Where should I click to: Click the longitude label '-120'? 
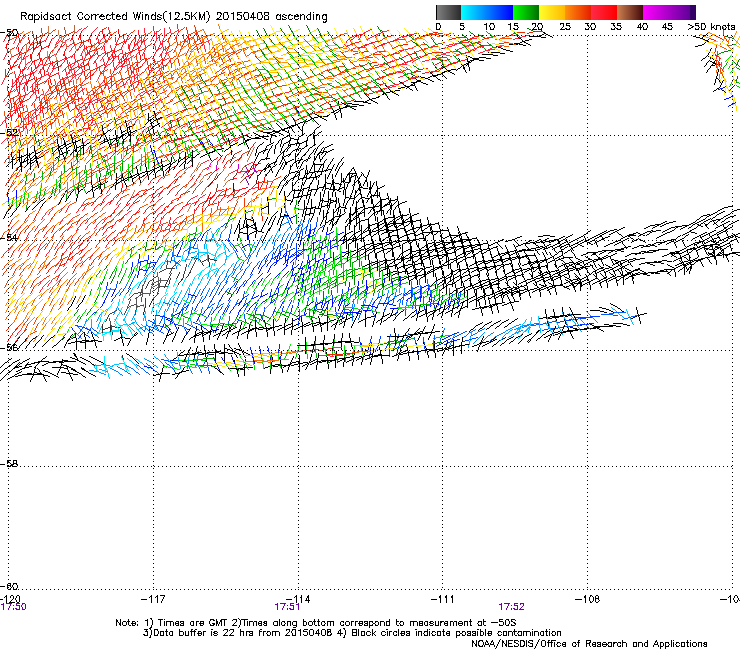click(12, 599)
